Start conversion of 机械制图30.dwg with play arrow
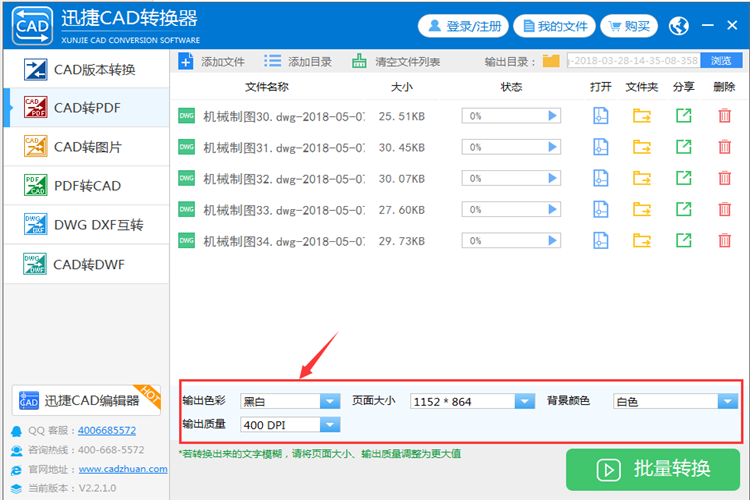The height and width of the screenshot is (500, 750). [x=552, y=116]
